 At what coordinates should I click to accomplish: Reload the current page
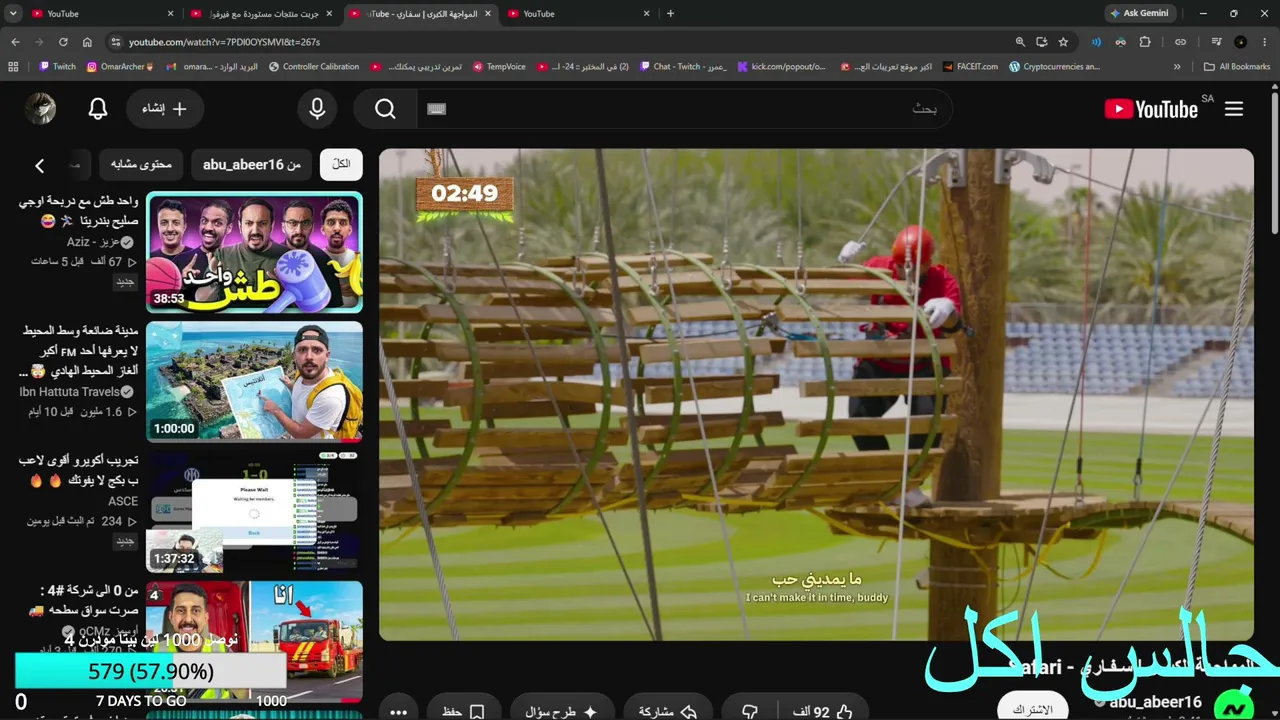click(63, 42)
